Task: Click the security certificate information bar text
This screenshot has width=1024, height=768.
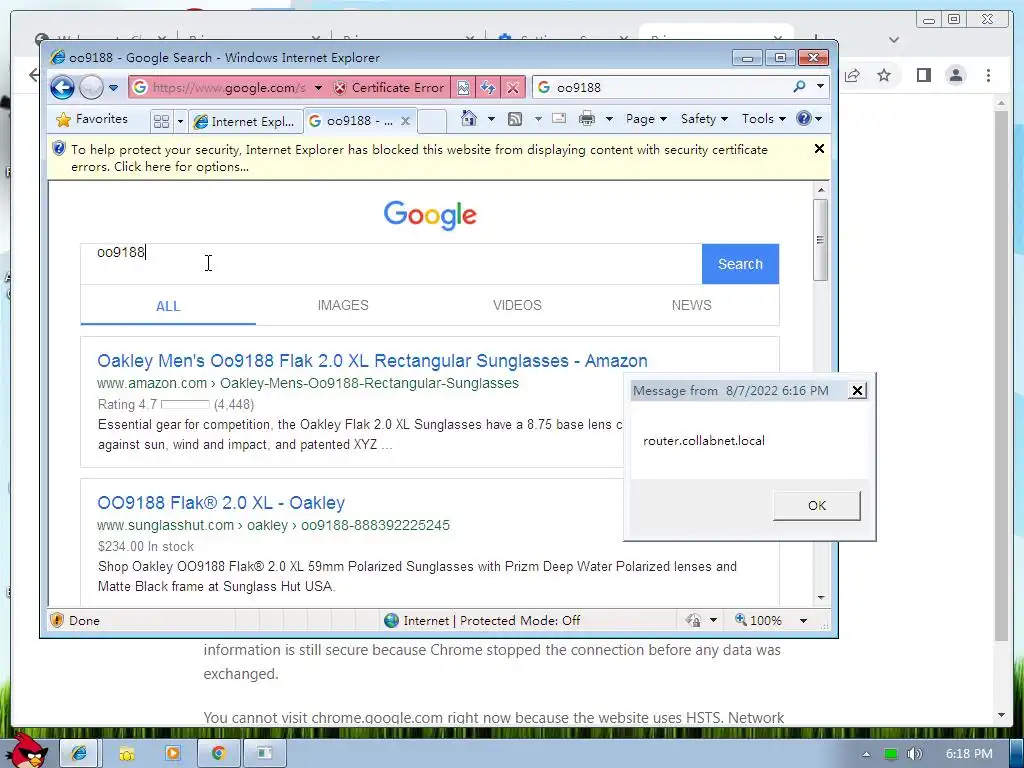Action: pos(419,158)
